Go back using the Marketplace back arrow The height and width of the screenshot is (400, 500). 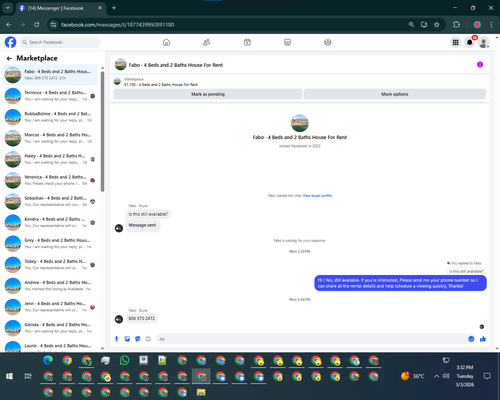coord(9,59)
